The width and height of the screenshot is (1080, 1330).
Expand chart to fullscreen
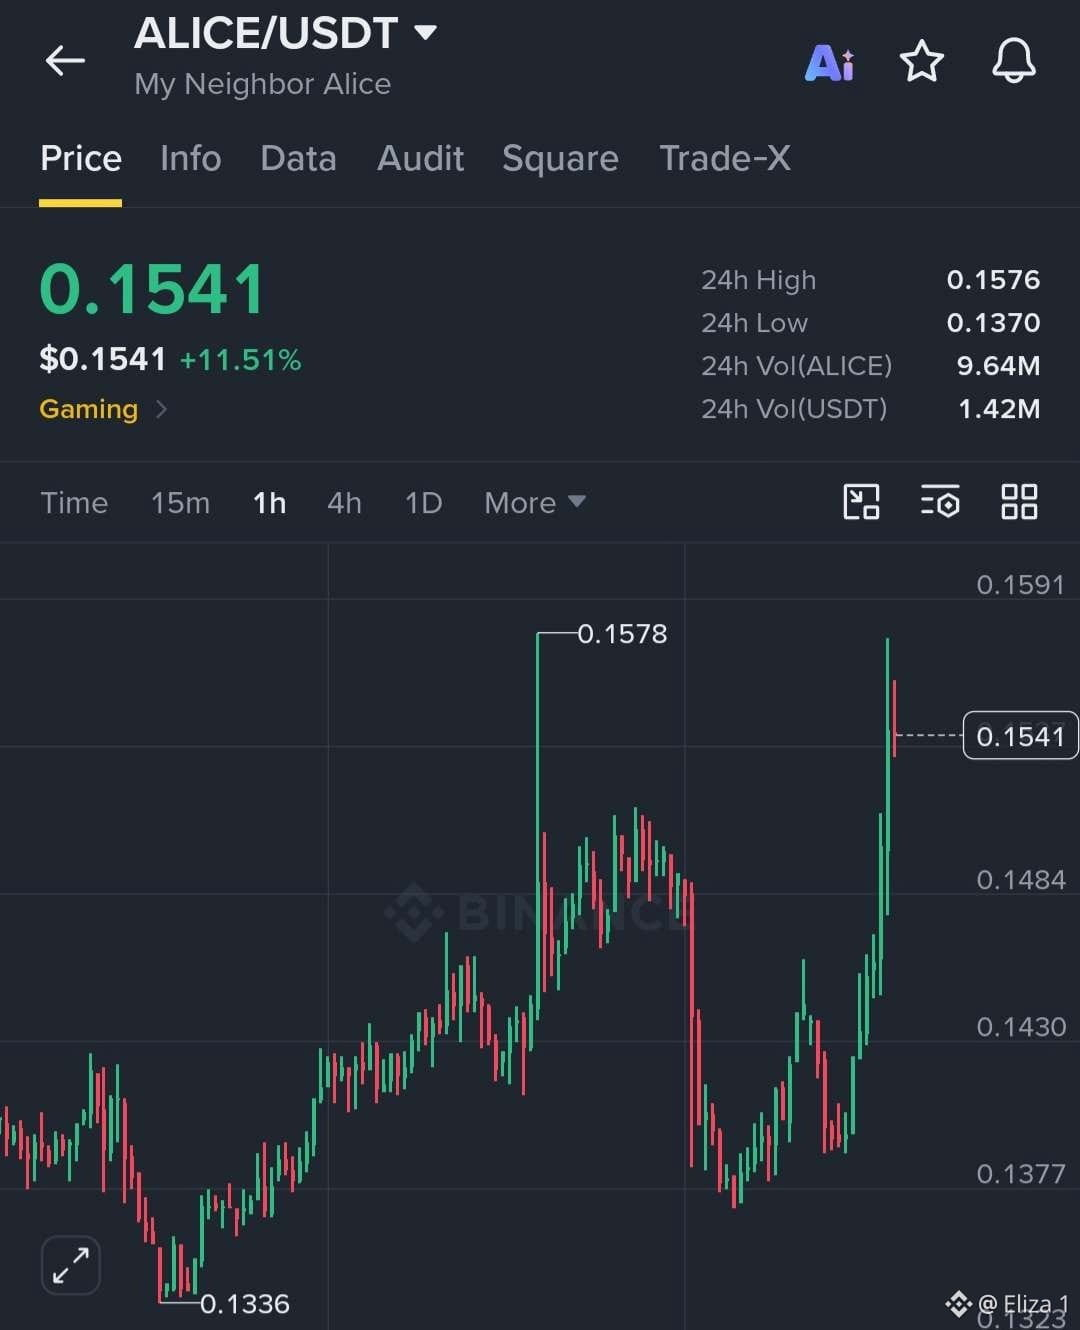tap(71, 1265)
